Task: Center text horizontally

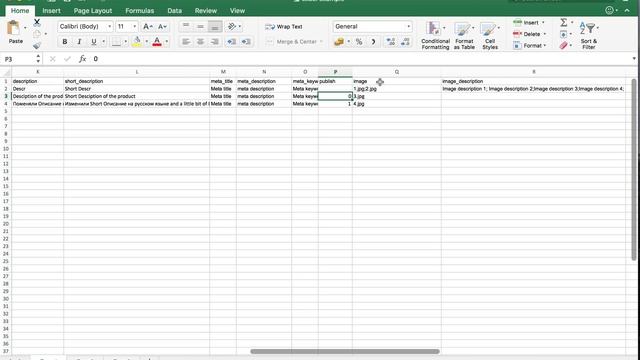Action: 200,42
